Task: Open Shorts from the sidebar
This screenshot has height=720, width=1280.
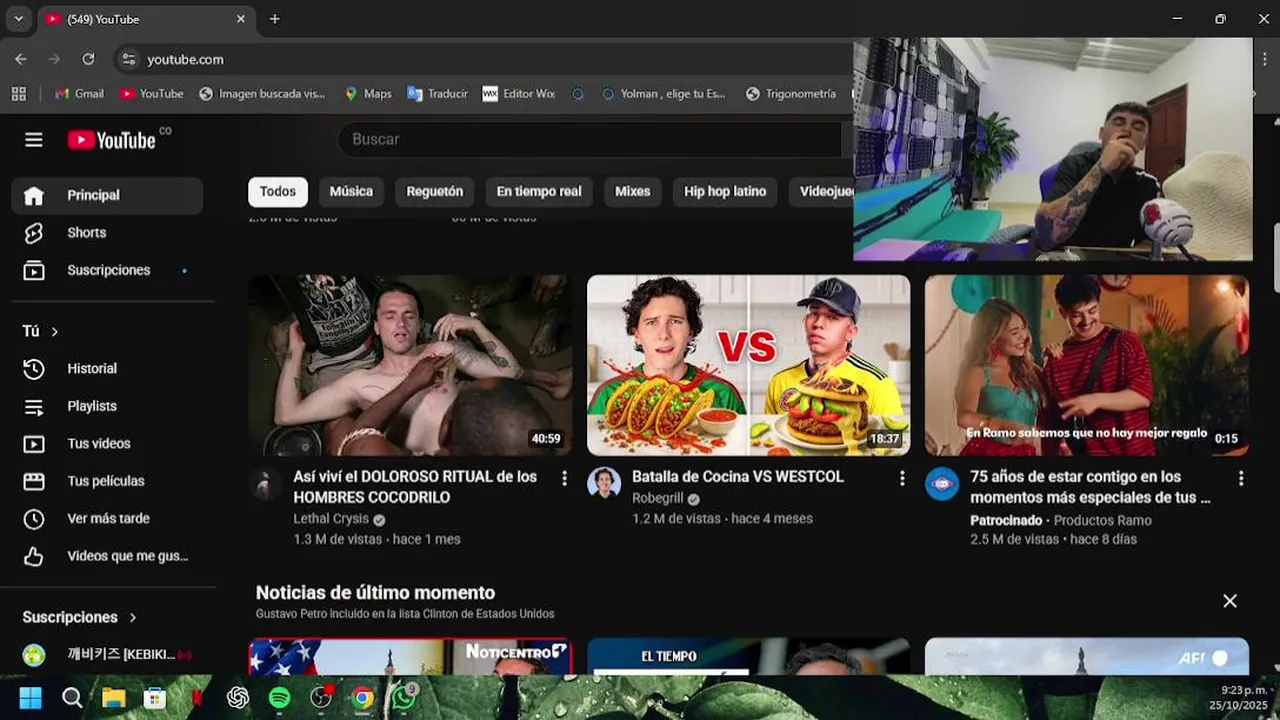Action: 107,232
